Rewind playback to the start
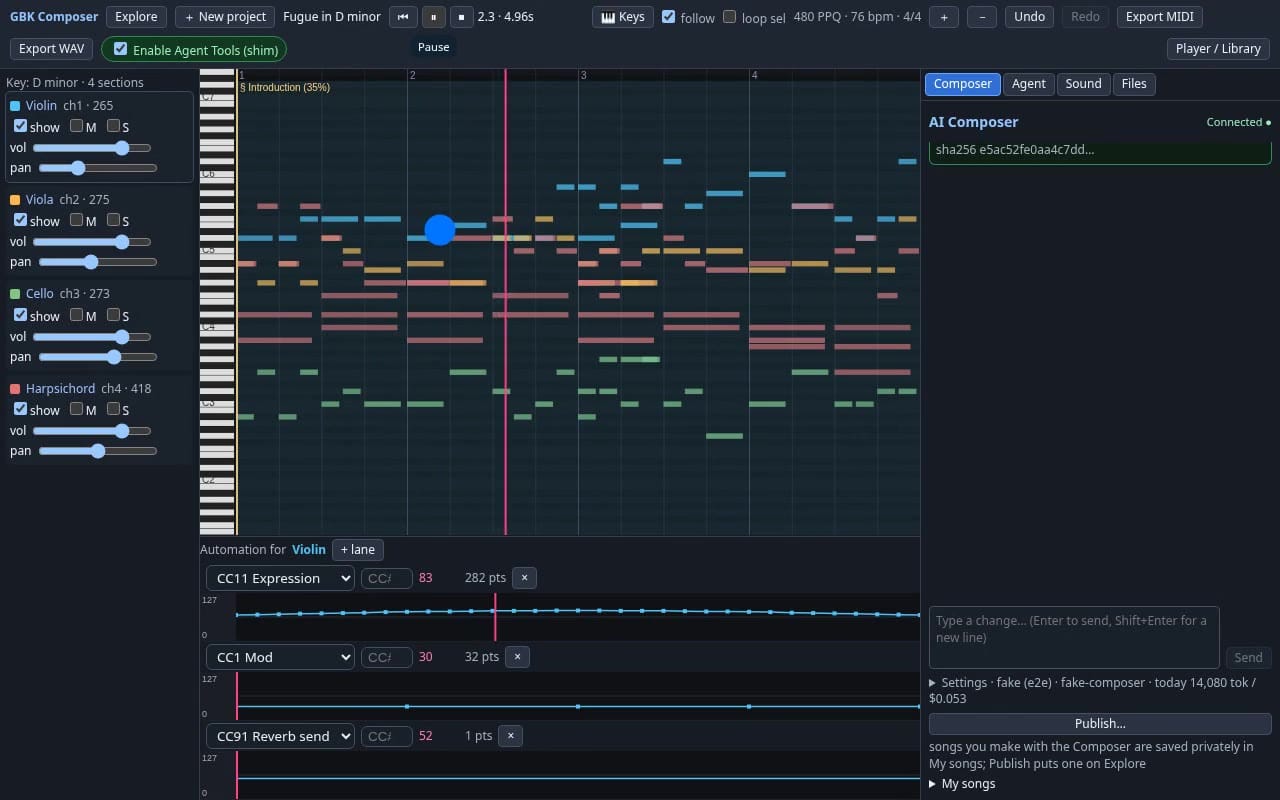The image size is (1280, 800). [403, 17]
